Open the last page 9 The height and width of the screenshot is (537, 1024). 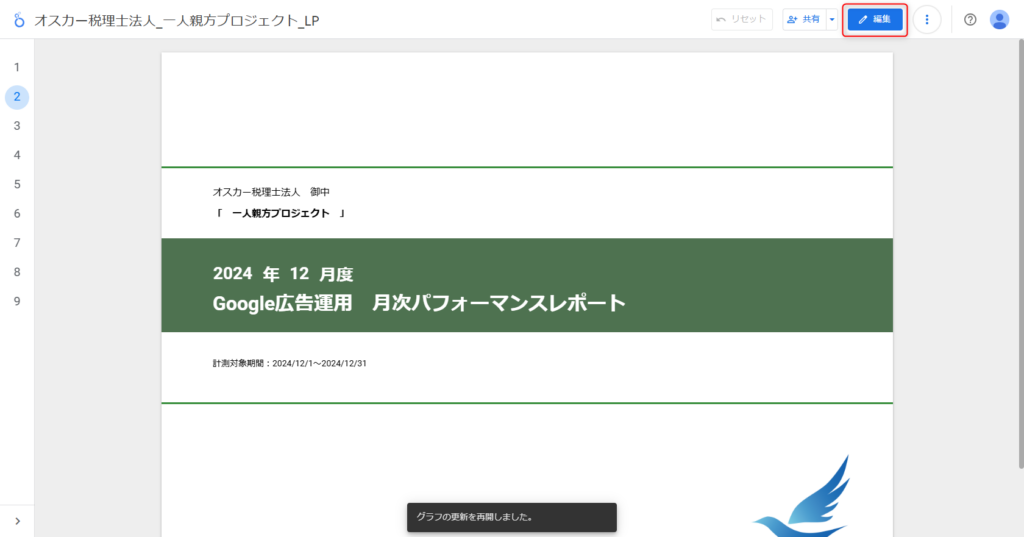tap(17, 301)
